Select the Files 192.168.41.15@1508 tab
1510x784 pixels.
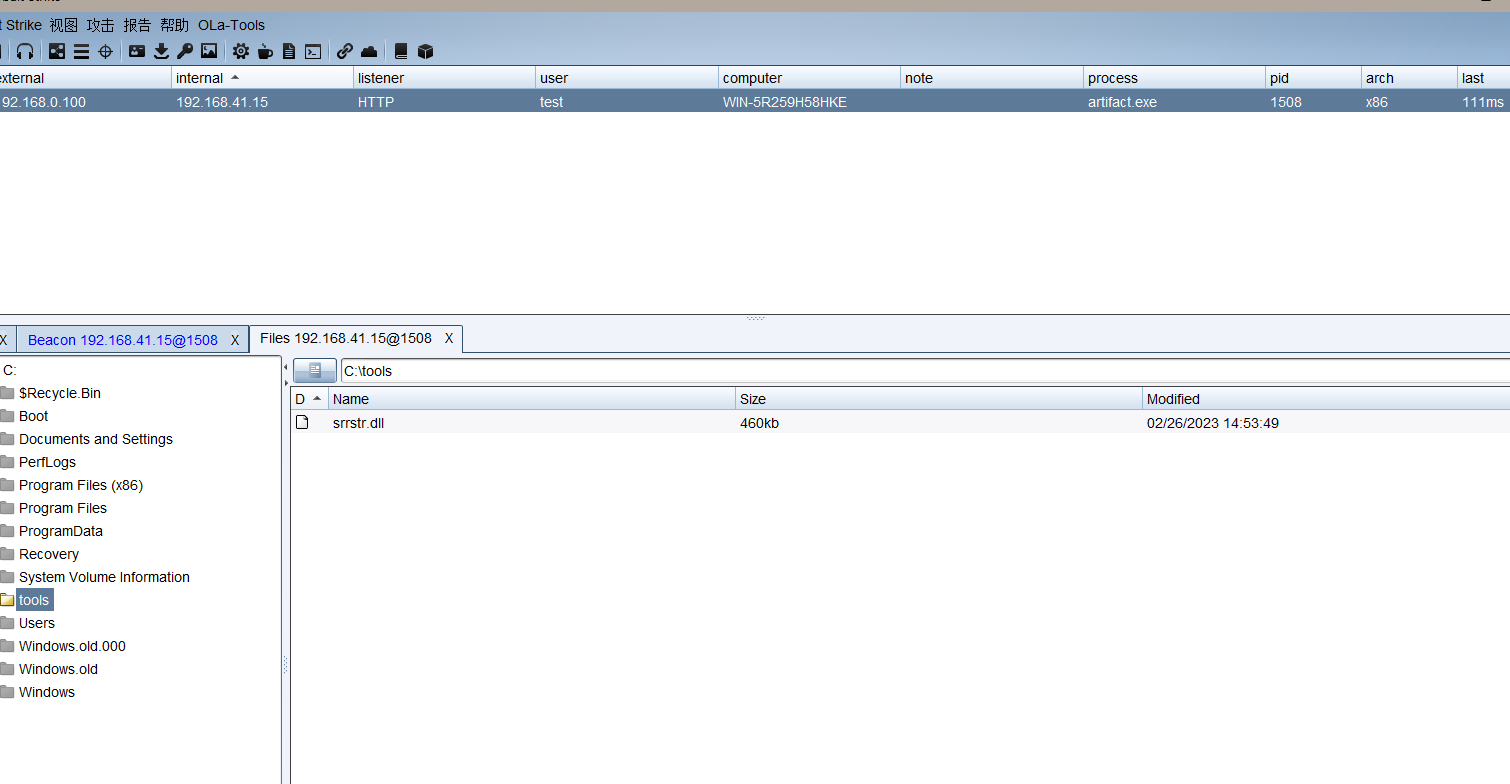346,339
